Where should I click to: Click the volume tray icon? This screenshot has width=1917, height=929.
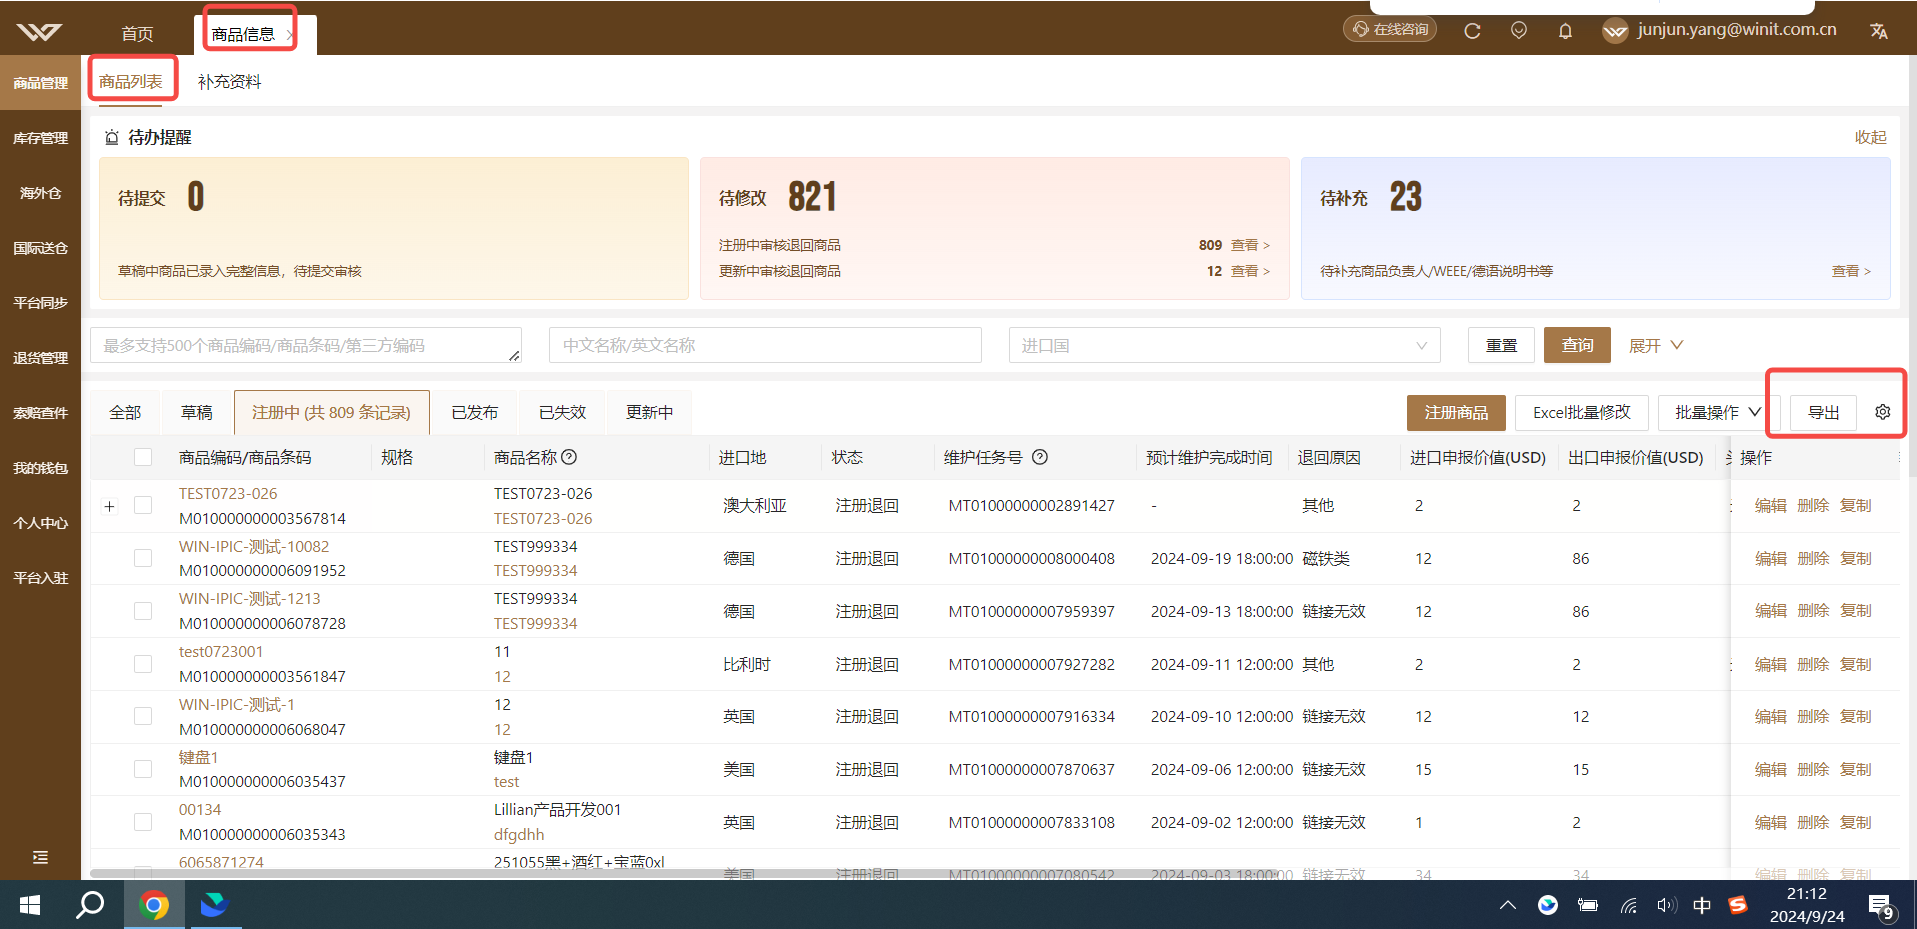(1665, 905)
